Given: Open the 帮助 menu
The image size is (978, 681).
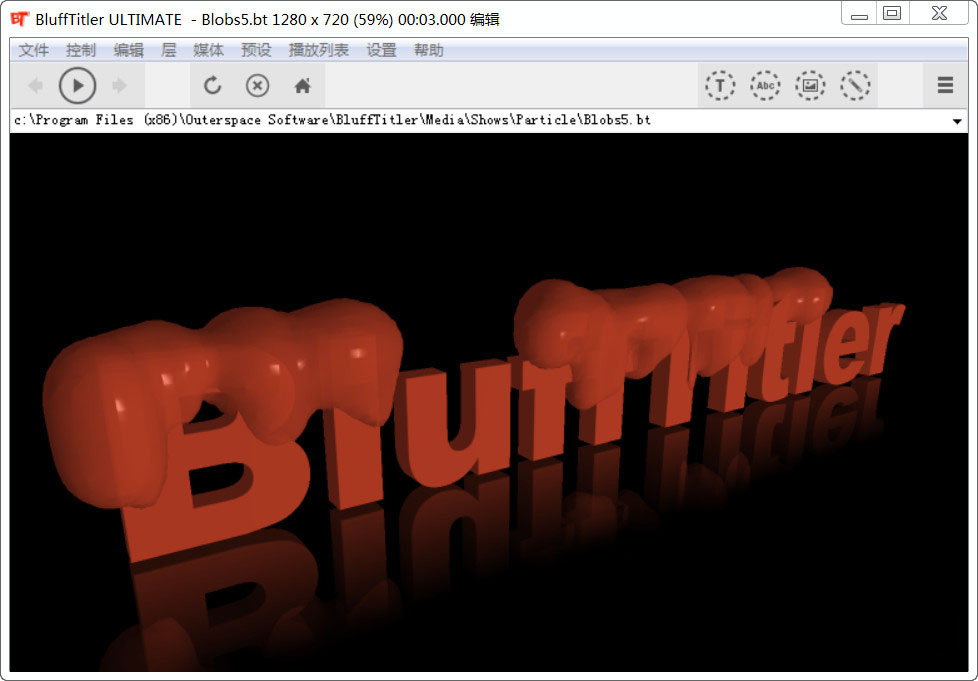Looking at the screenshot, I should 429,51.
